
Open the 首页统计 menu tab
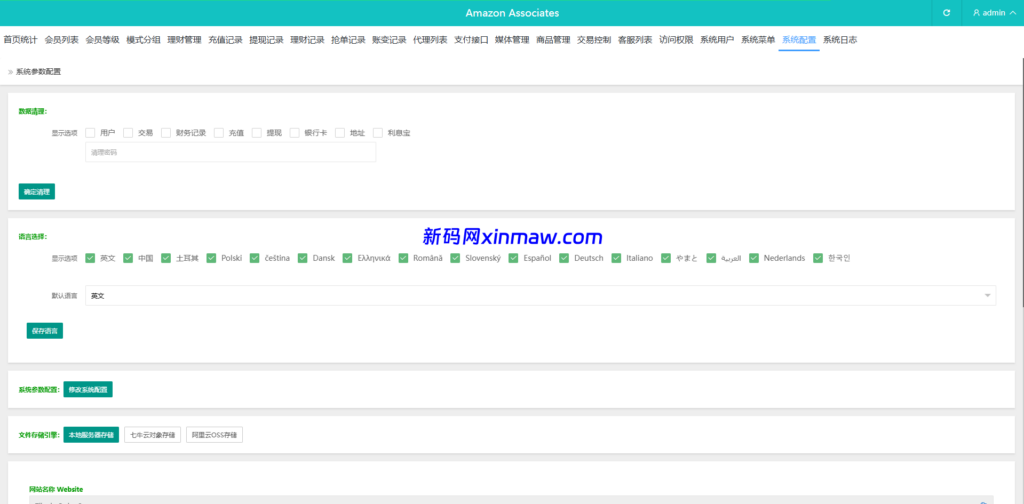(x=21, y=40)
